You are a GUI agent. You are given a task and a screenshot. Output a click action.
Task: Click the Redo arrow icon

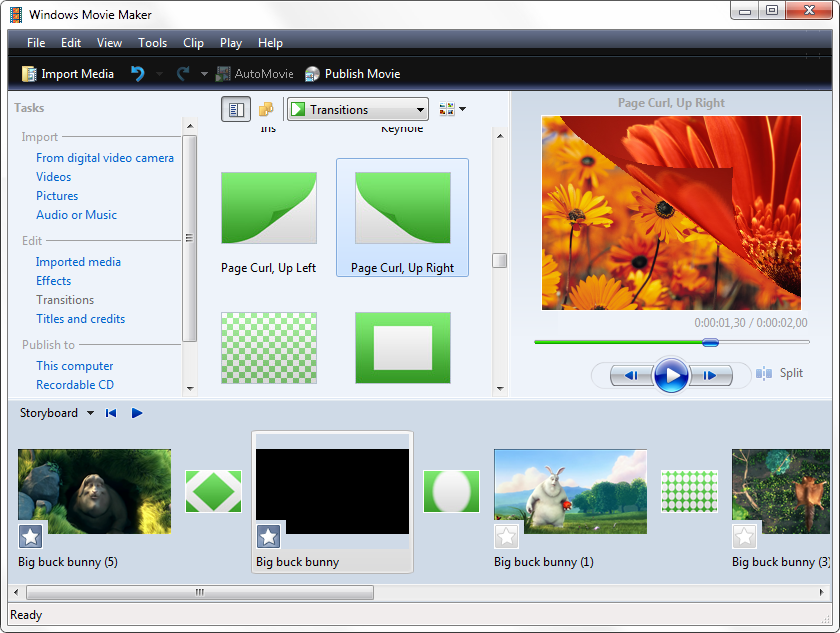click(183, 73)
